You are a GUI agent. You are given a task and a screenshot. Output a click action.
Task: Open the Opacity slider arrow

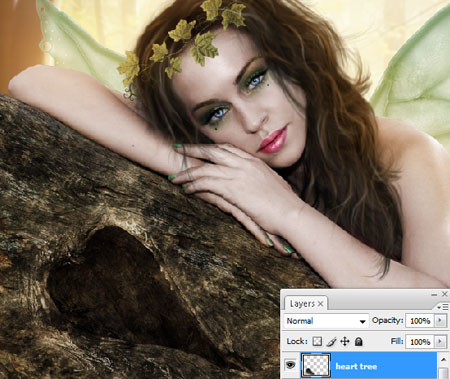(x=440, y=321)
